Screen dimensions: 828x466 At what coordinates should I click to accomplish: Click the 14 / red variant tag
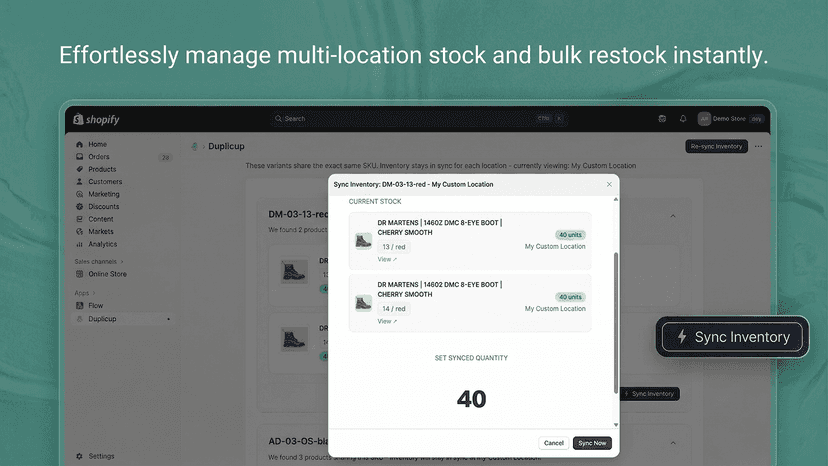pos(393,309)
